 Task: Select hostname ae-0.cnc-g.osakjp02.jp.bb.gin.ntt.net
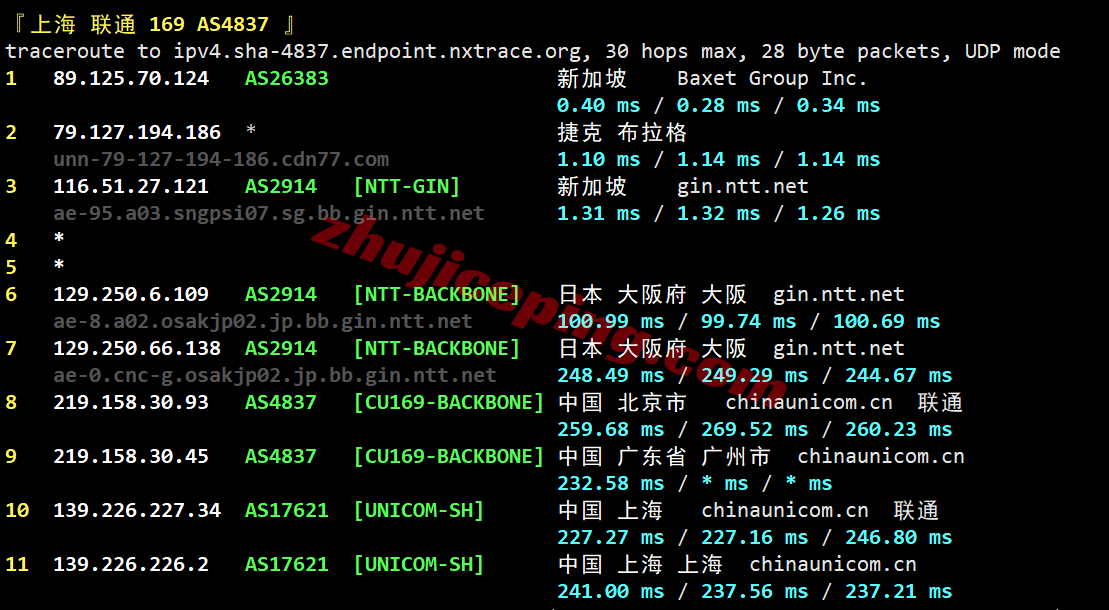tap(275, 375)
